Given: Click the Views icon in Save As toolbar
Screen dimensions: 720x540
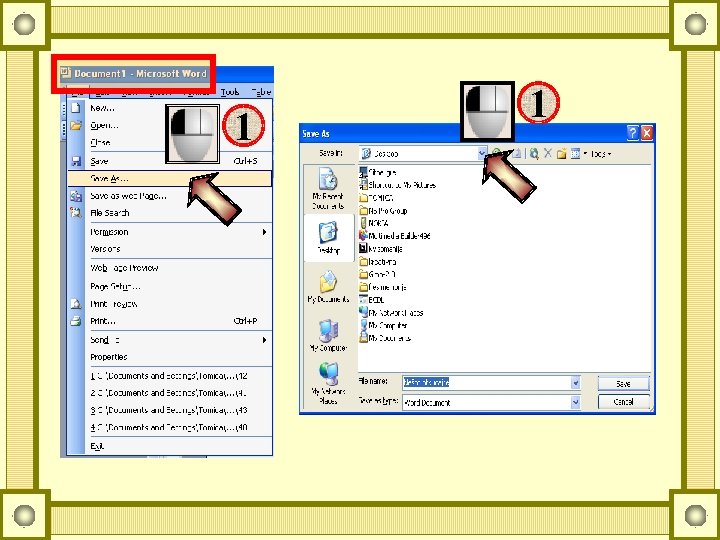Looking at the screenshot, I should pos(575,154).
